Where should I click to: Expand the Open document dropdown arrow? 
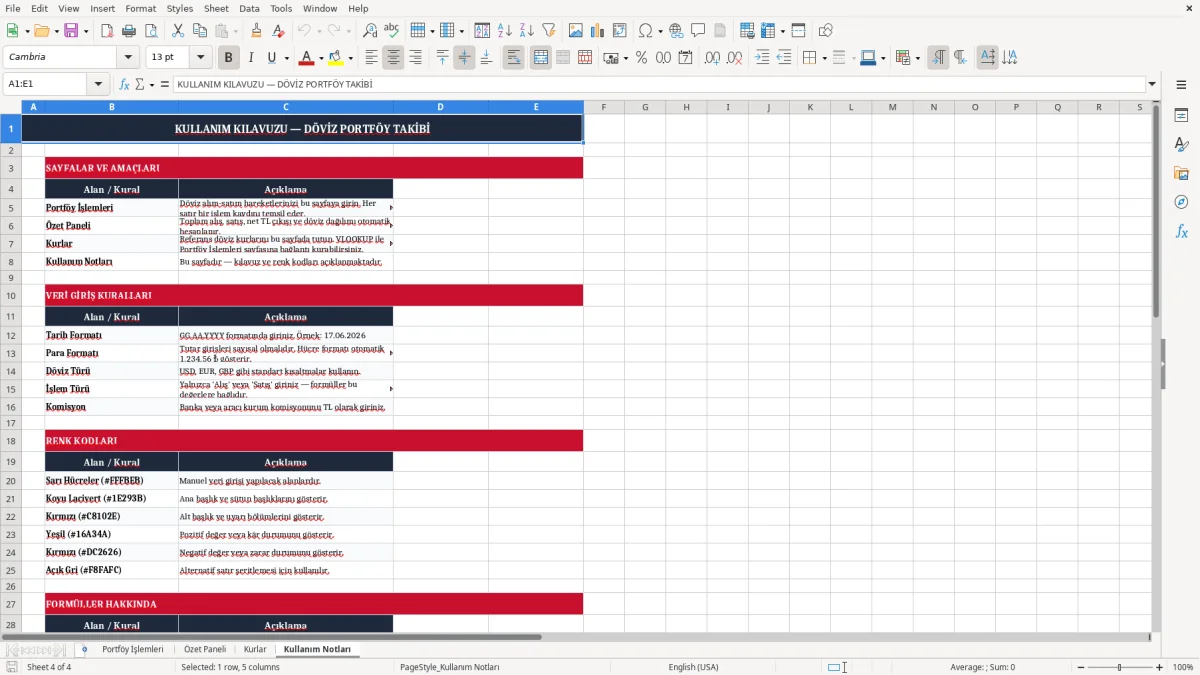56,31
